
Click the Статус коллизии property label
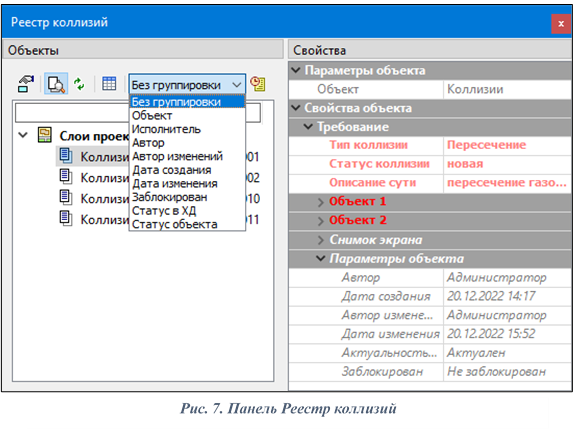point(379,164)
